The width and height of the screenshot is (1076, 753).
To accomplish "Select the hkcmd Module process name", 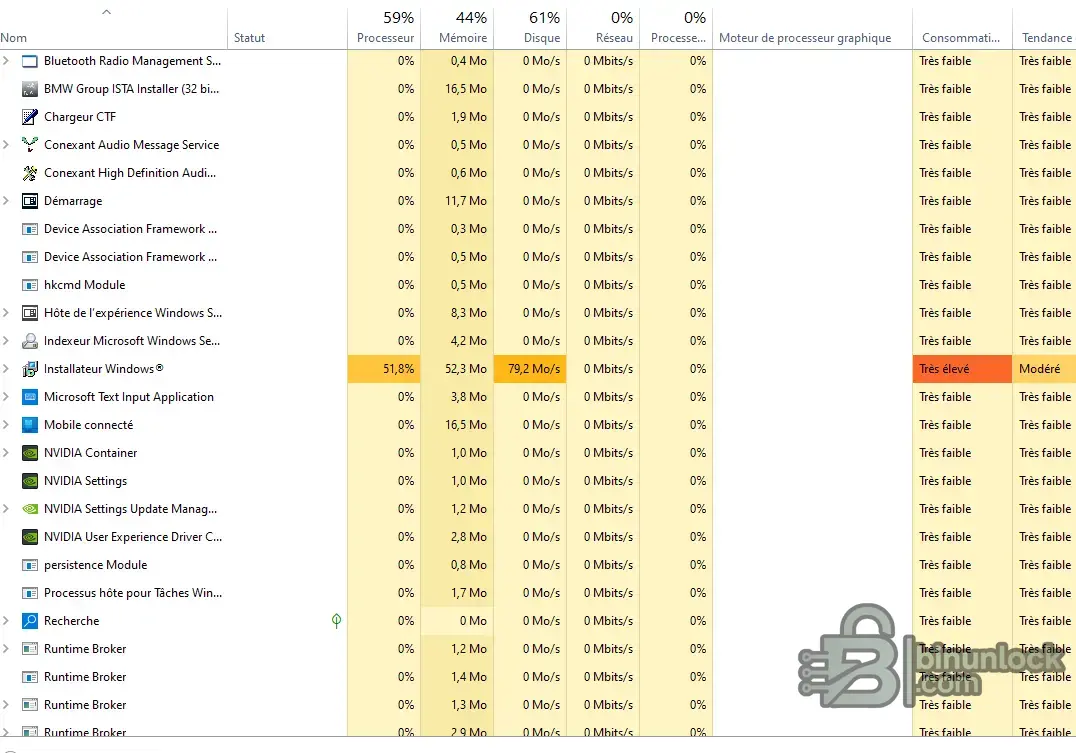I will pyautogui.click(x=84, y=285).
